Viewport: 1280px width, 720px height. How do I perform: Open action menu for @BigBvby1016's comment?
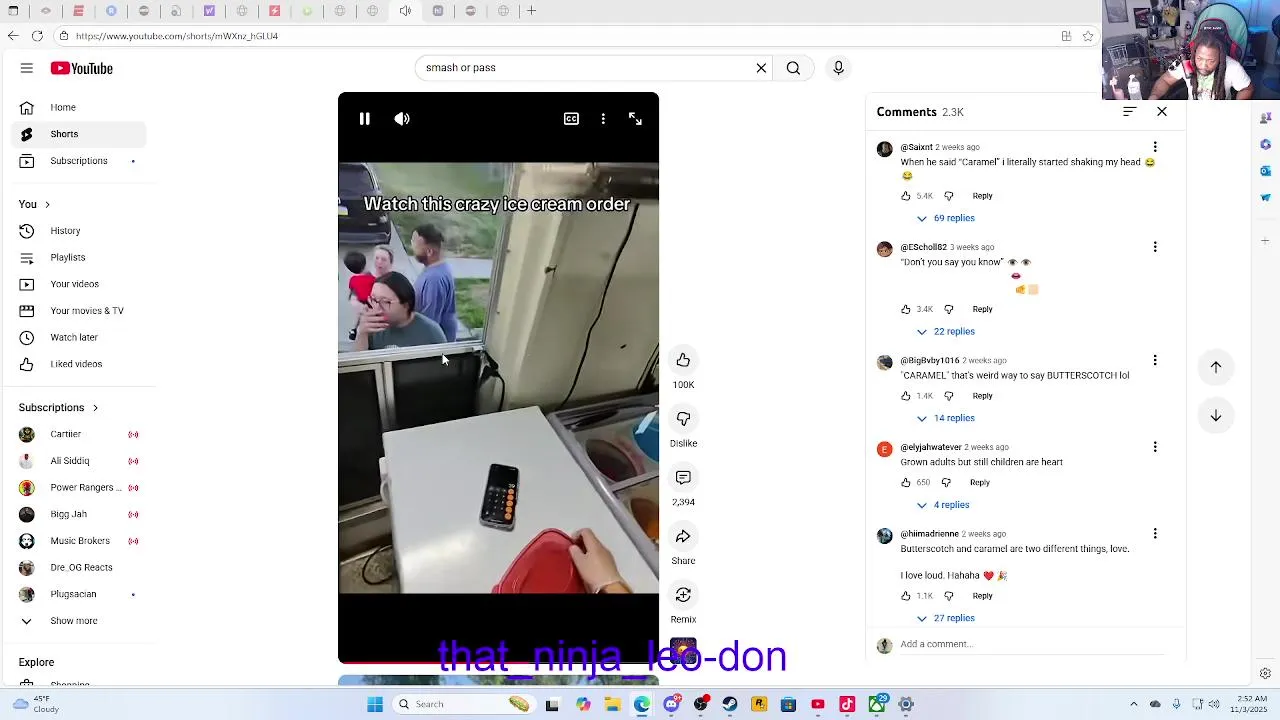click(x=1155, y=360)
